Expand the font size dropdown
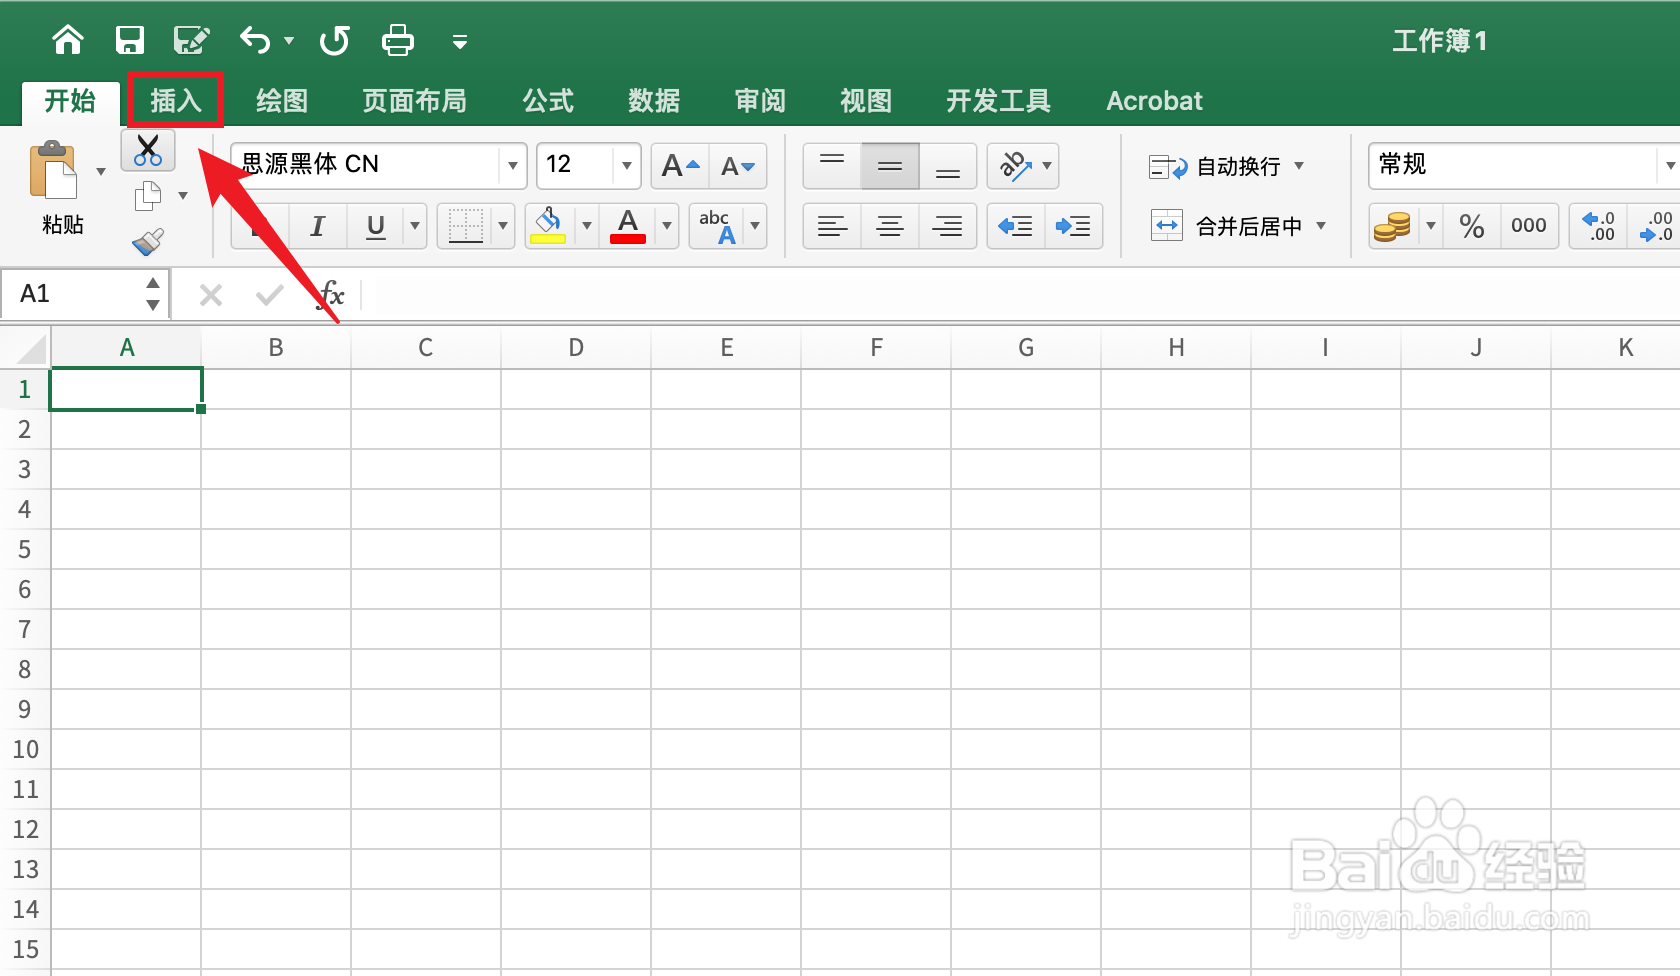1680x976 pixels. coord(627,166)
